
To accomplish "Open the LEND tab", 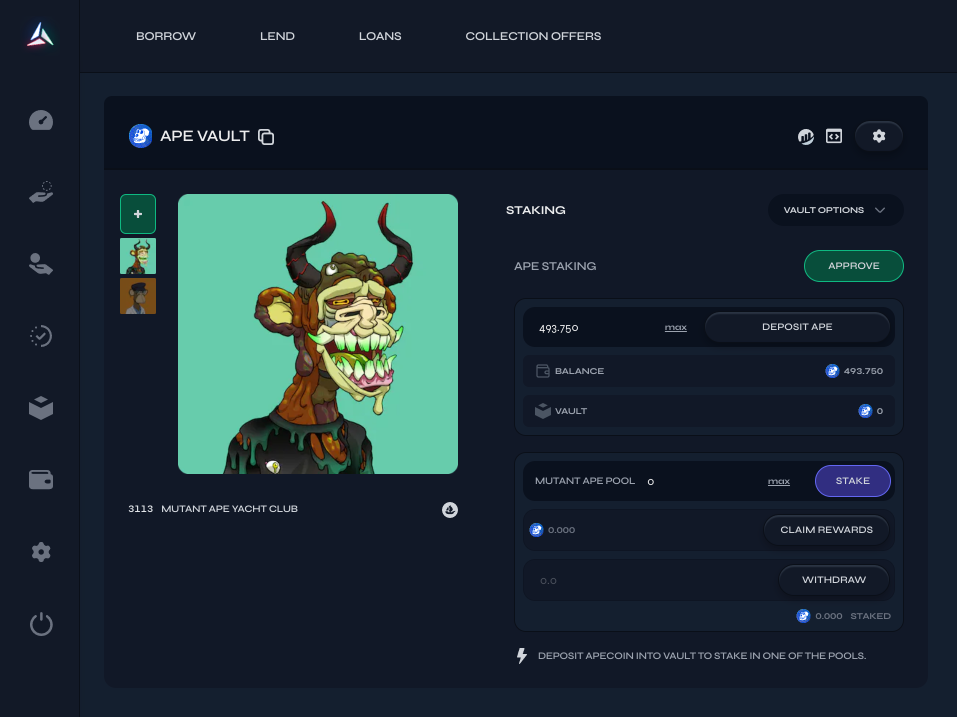I will point(277,36).
